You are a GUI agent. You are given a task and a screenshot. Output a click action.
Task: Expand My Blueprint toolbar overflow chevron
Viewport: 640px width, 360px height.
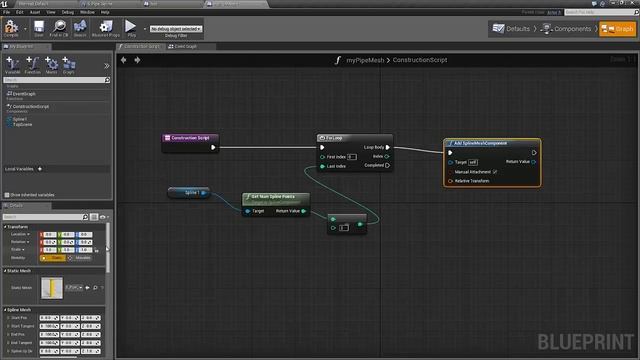(107, 66)
